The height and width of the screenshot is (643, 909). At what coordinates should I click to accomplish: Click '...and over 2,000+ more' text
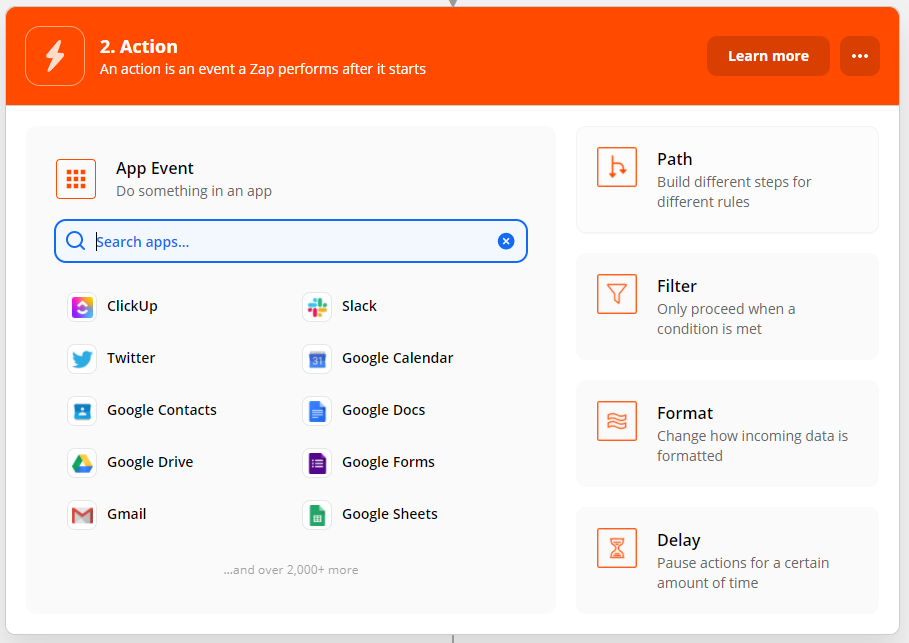coord(291,570)
